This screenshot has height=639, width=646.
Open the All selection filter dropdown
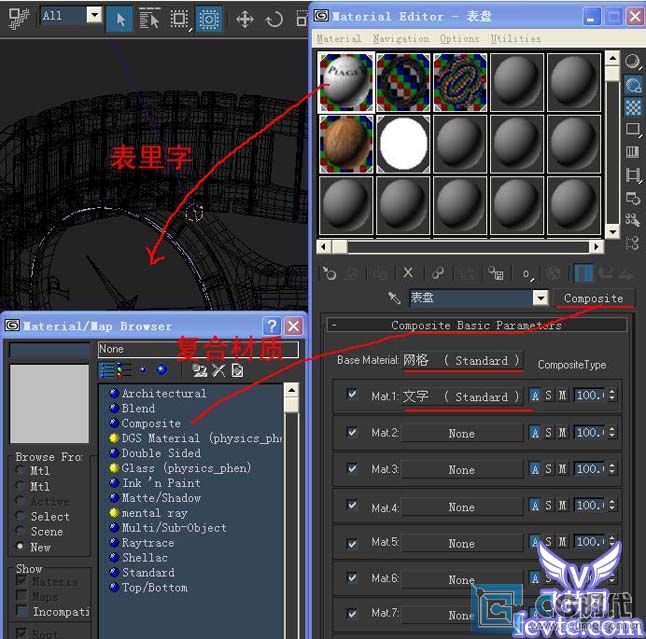coord(94,16)
